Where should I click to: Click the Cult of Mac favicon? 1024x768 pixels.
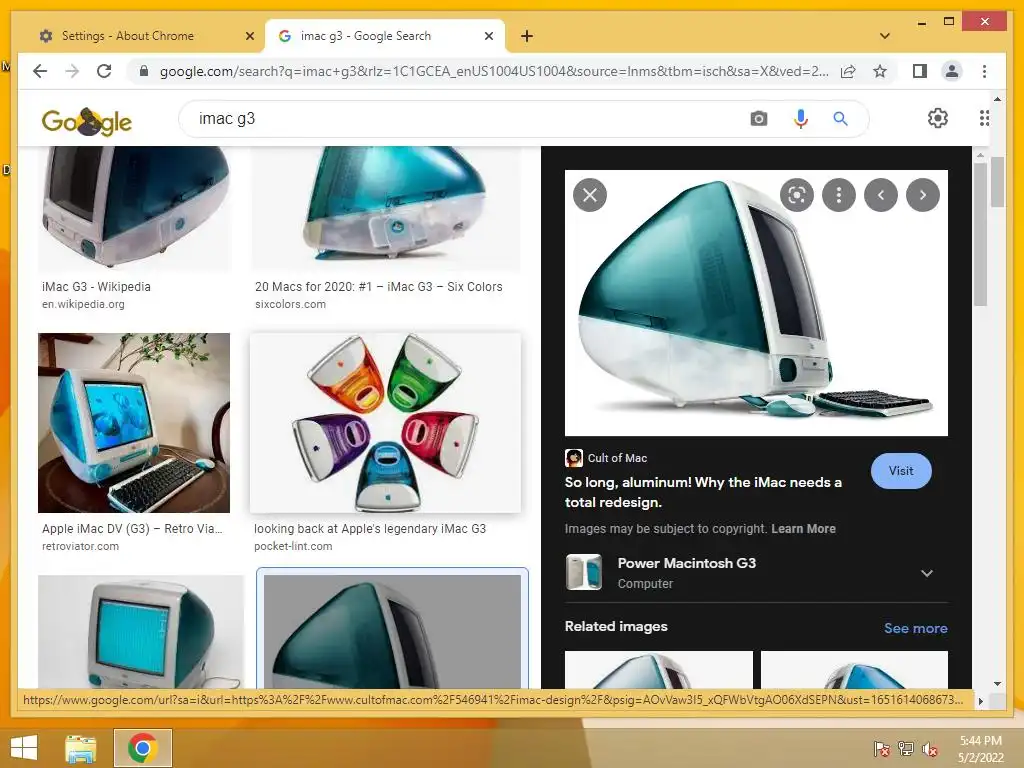(573, 458)
